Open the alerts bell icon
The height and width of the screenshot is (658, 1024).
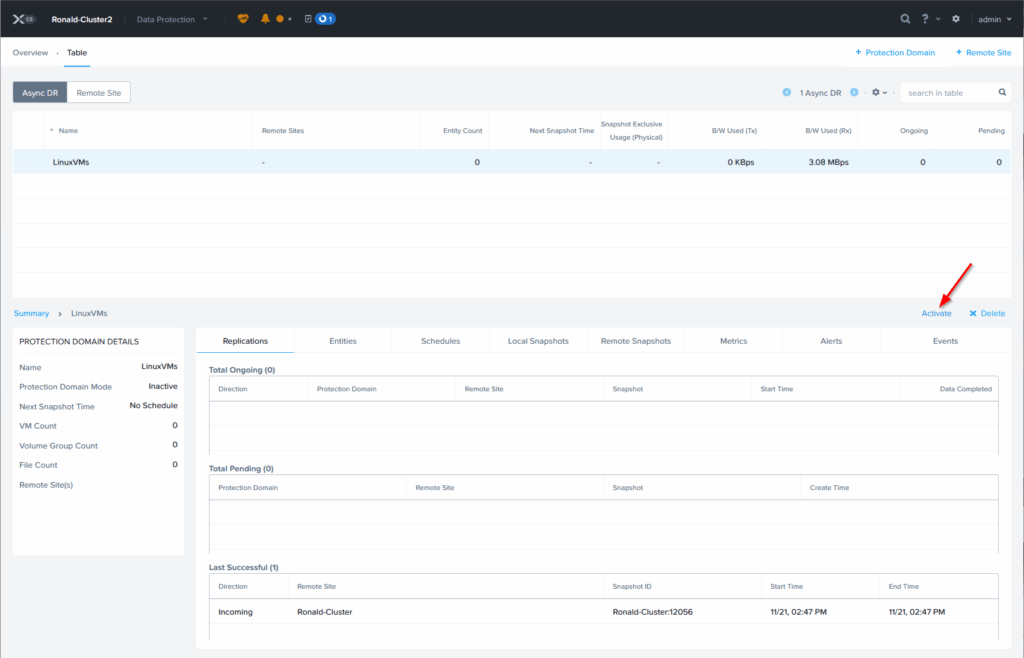point(266,18)
